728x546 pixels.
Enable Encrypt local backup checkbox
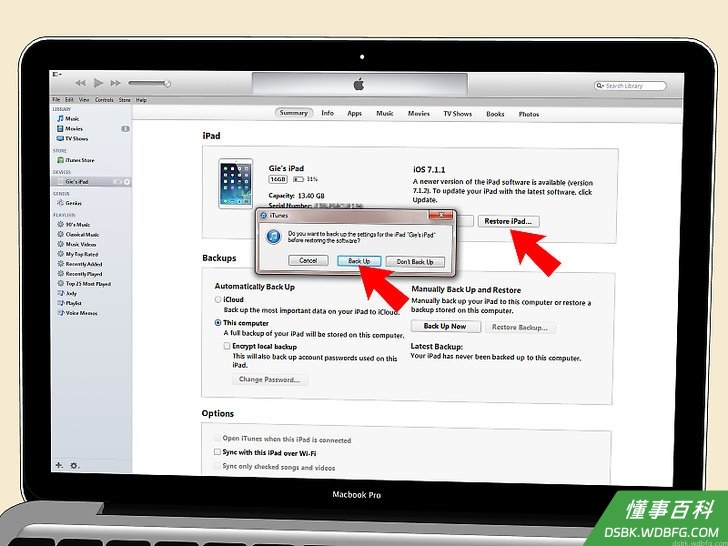[x=227, y=346]
